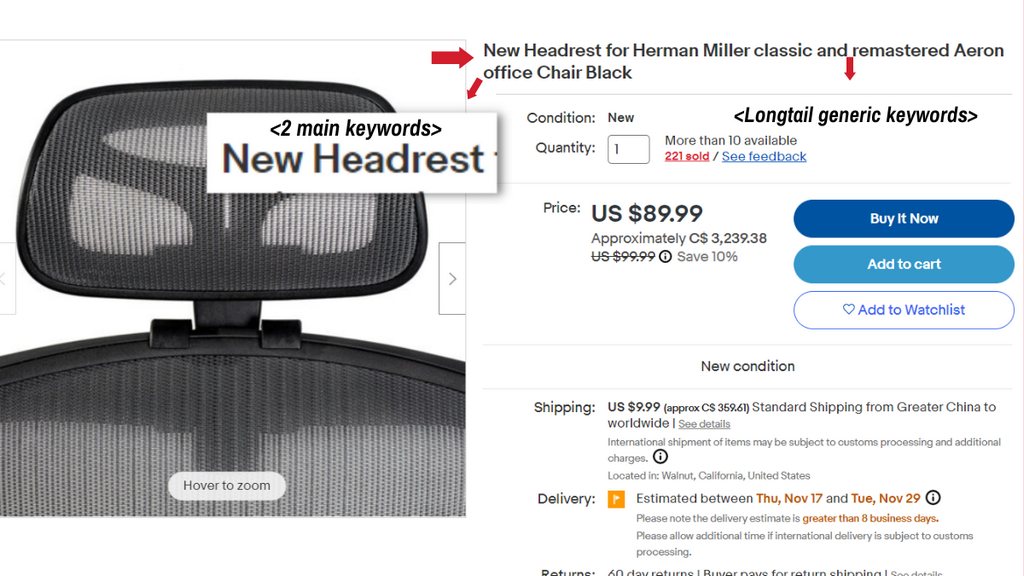Click the listing title text
The image size is (1024, 576).
[743, 61]
